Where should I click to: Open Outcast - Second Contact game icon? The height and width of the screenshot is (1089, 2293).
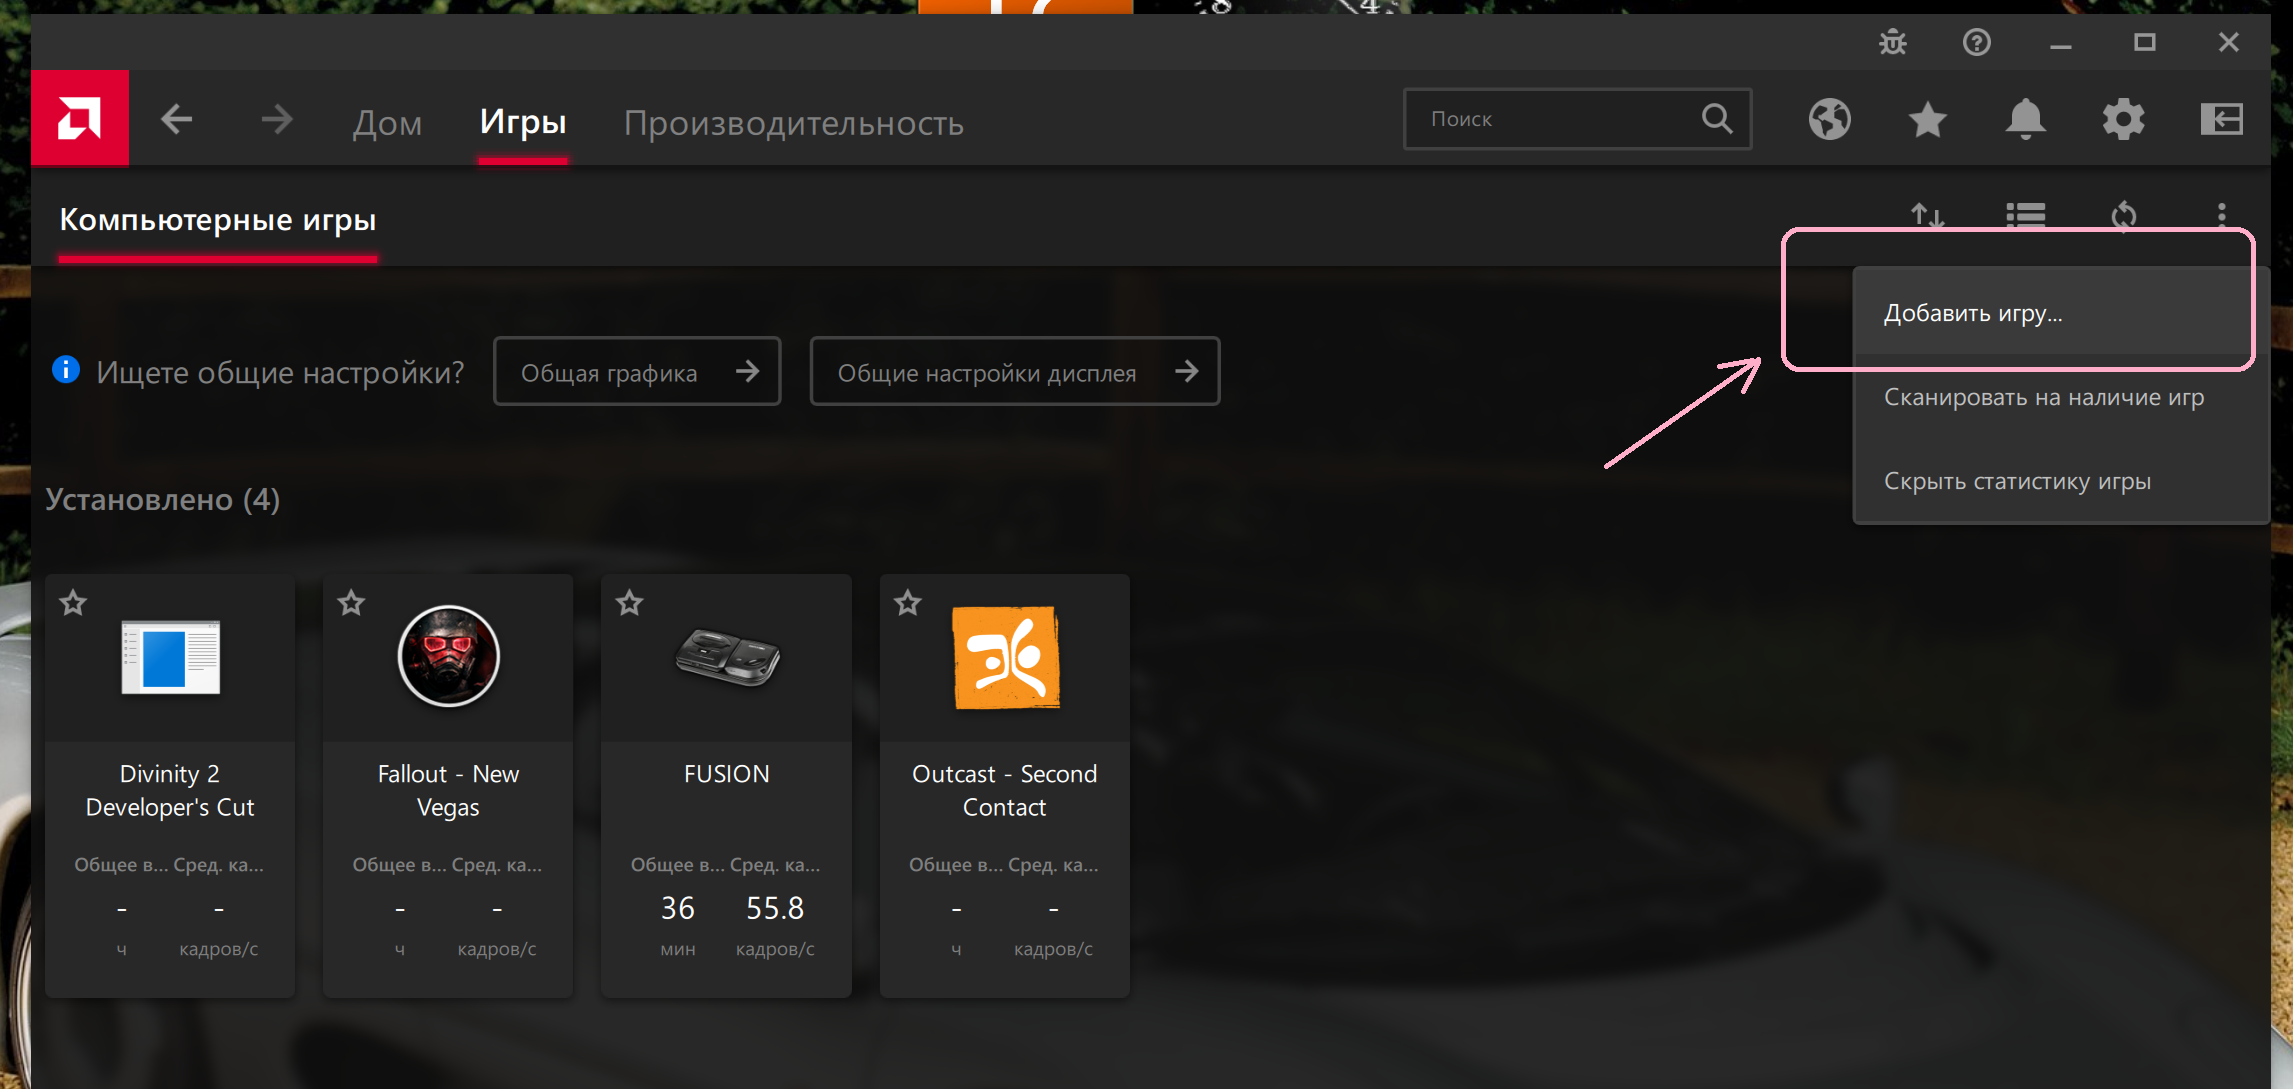tap(1005, 657)
